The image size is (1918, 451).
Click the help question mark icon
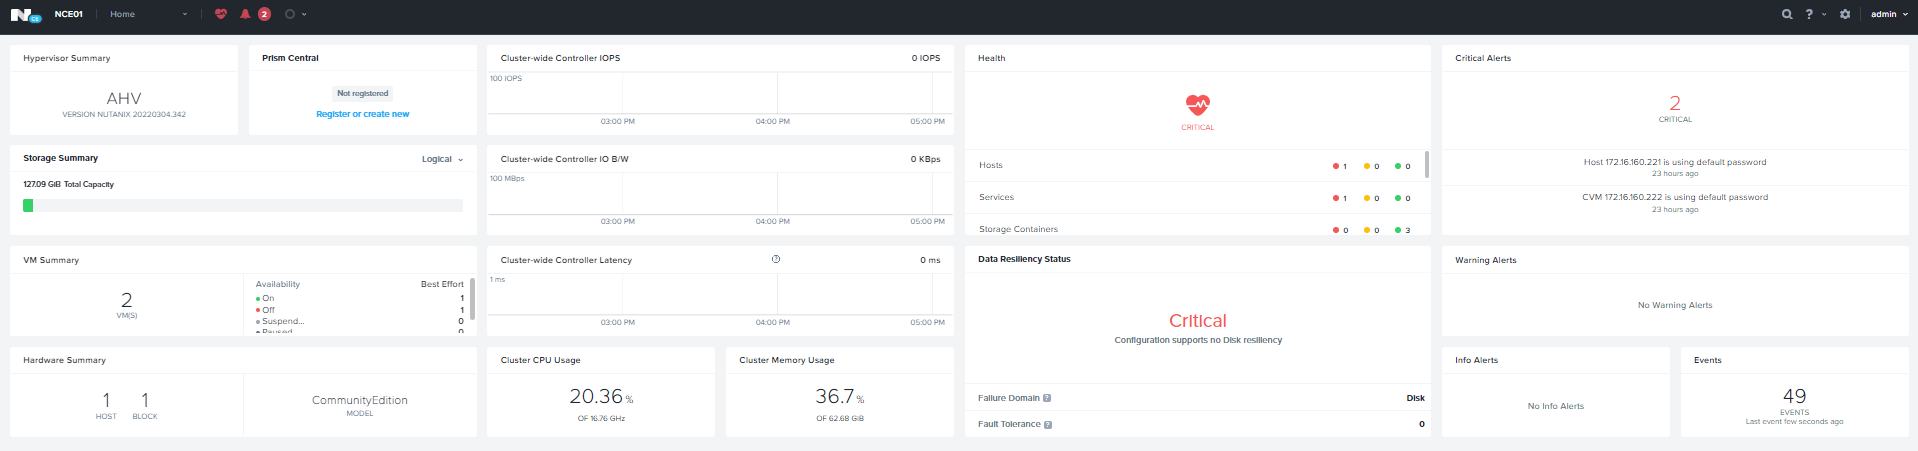(1809, 14)
